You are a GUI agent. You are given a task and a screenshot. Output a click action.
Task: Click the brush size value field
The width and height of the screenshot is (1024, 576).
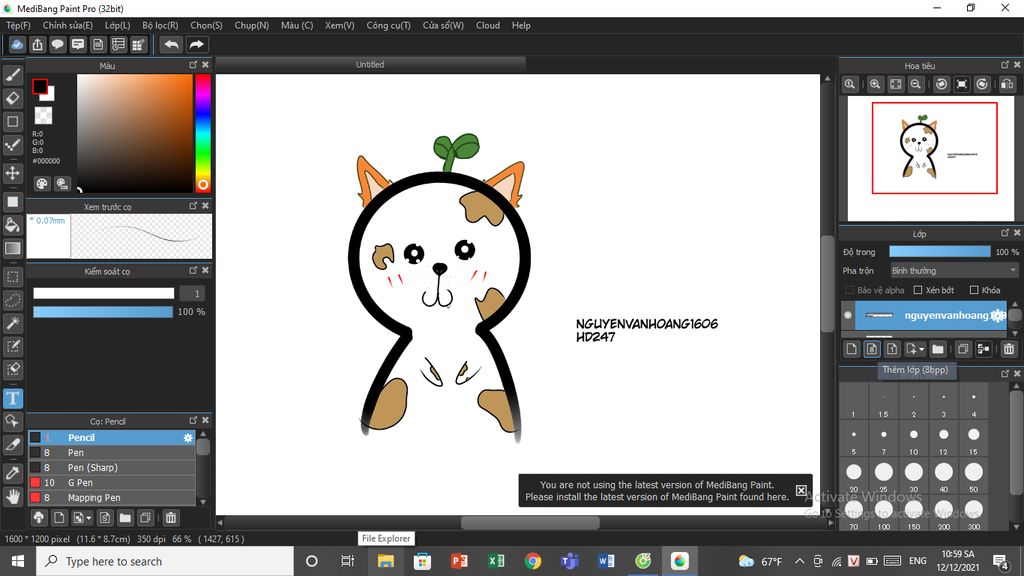[192, 293]
